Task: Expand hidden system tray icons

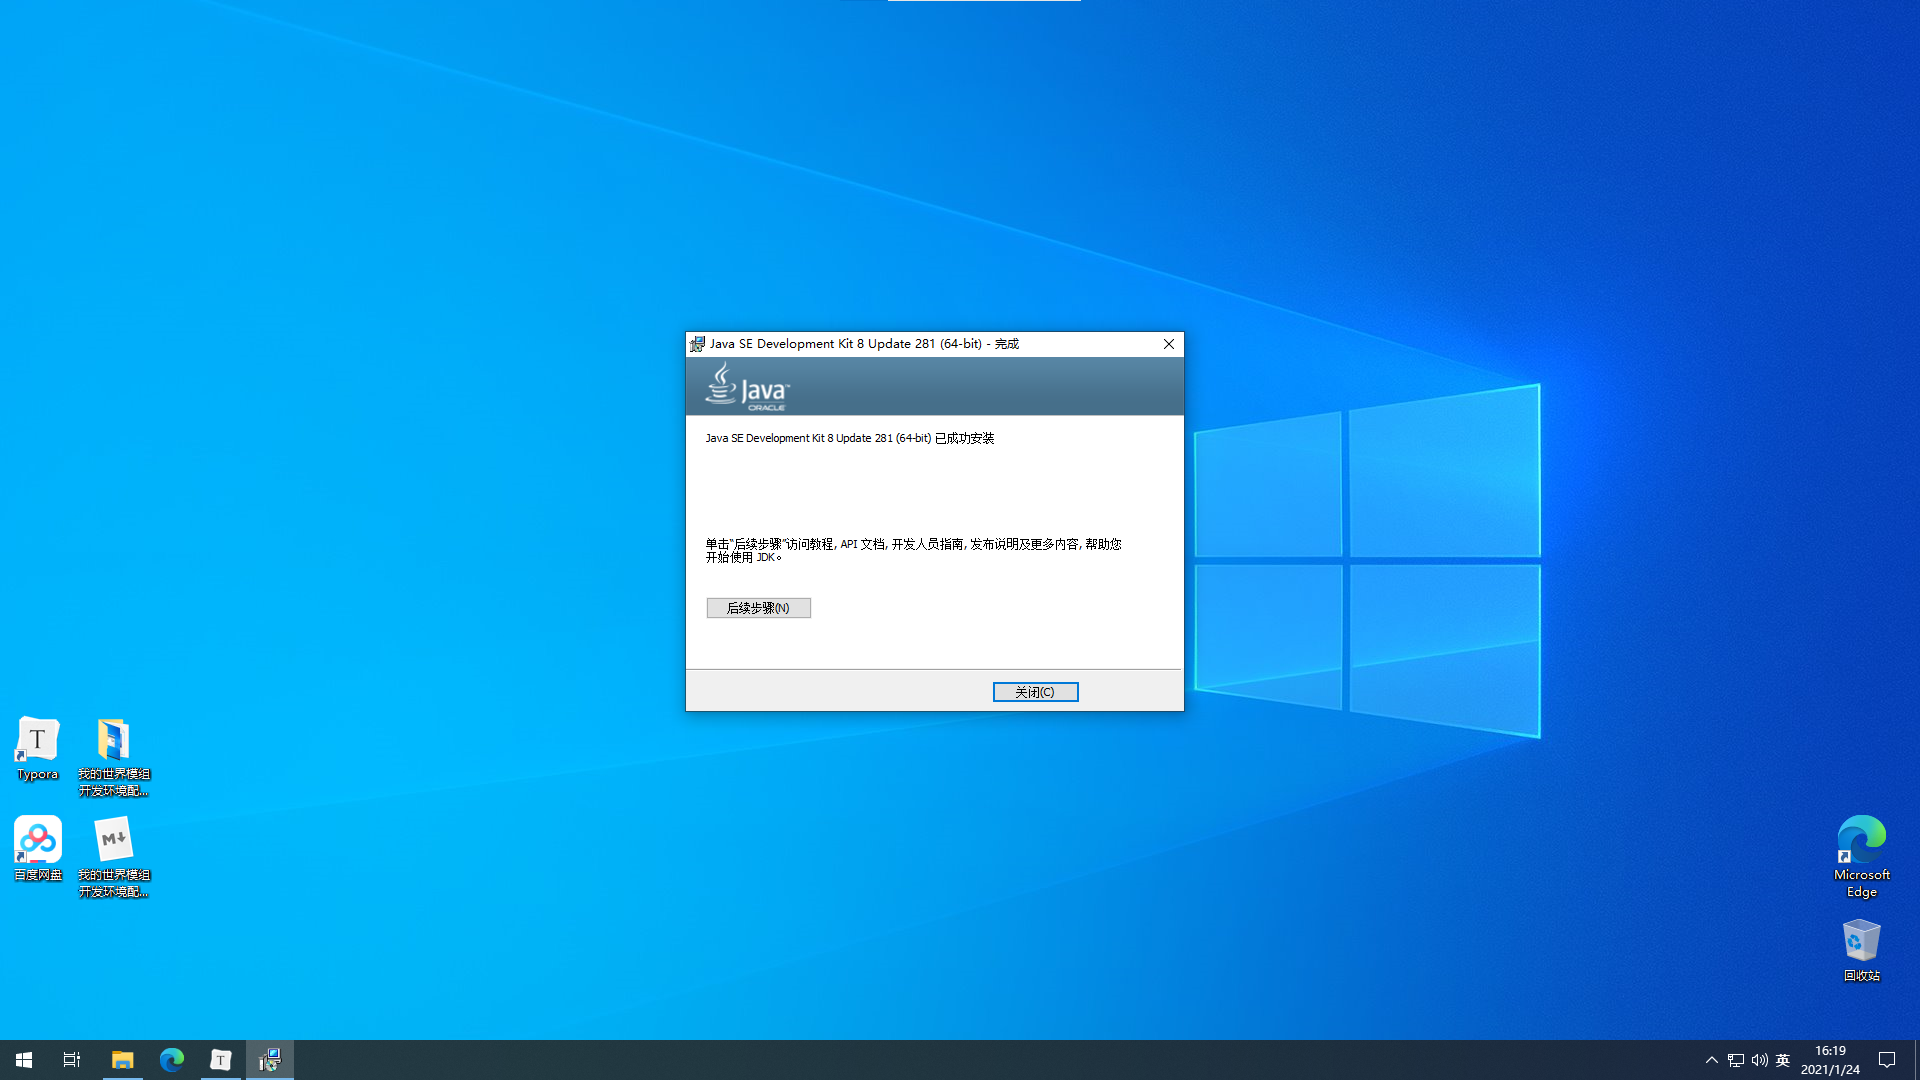Action: click(1711, 1060)
